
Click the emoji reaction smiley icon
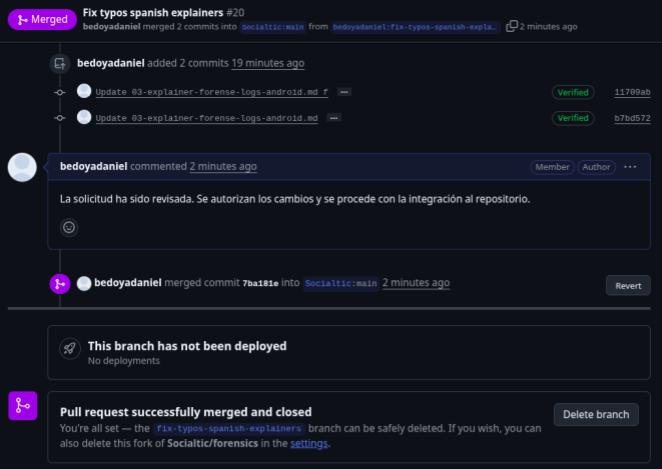tap(69, 227)
